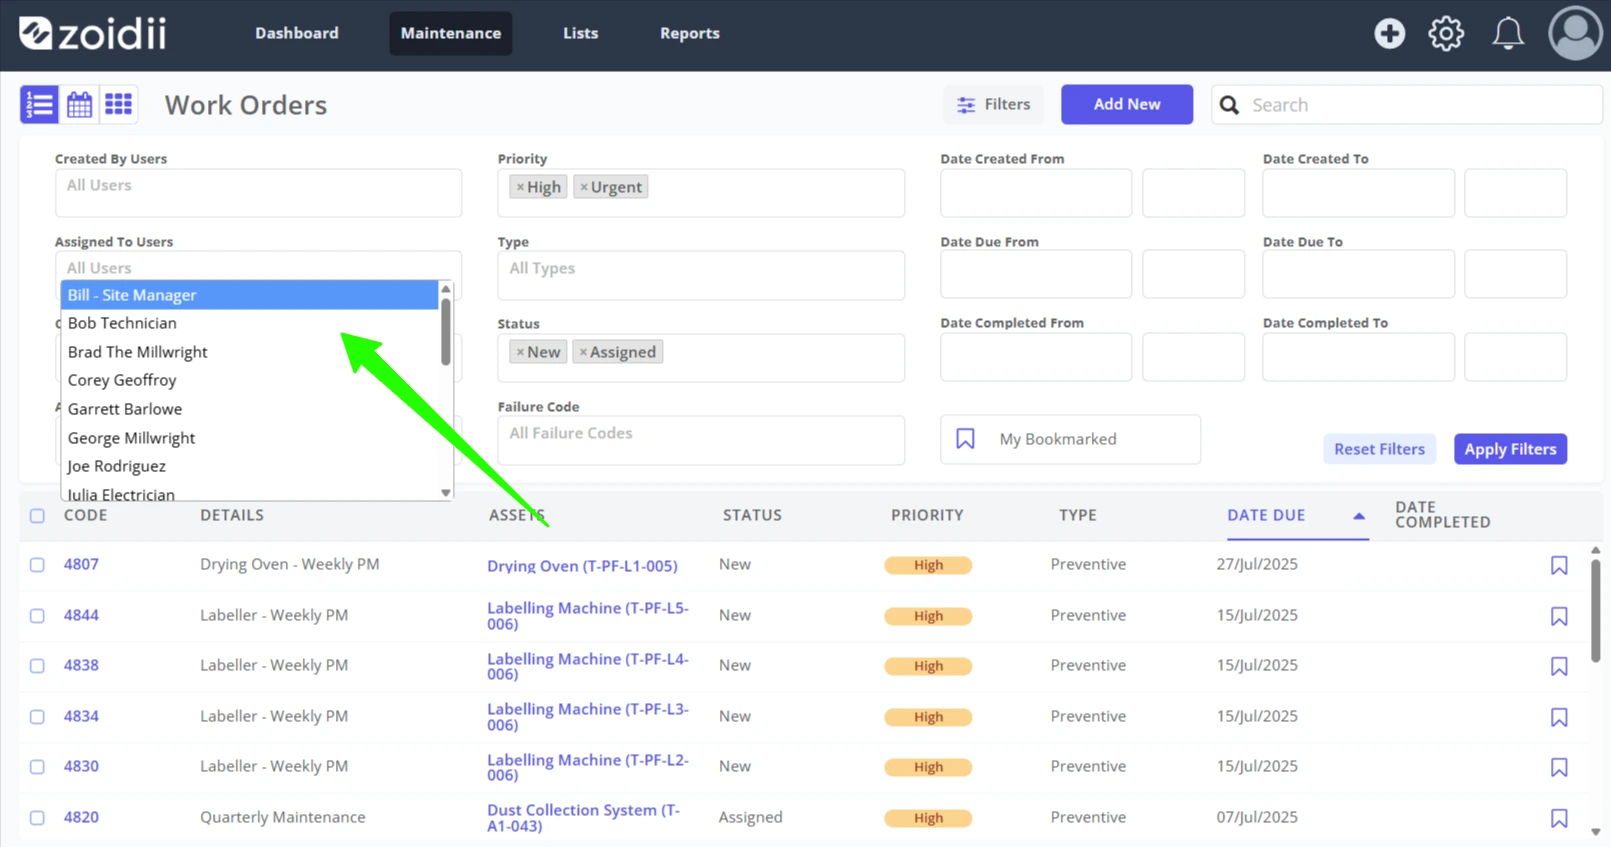The height and width of the screenshot is (847, 1611).
Task: Check the row 4838 checkbox
Action: click(x=37, y=666)
